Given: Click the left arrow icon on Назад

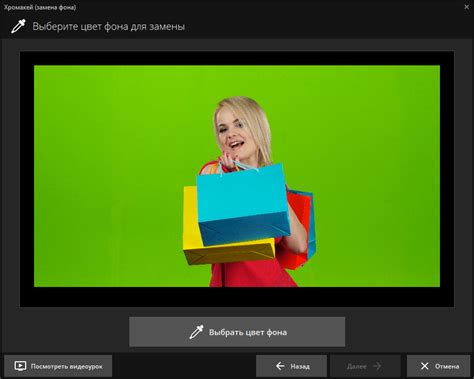Looking at the screenshot, I should (280, 366).
